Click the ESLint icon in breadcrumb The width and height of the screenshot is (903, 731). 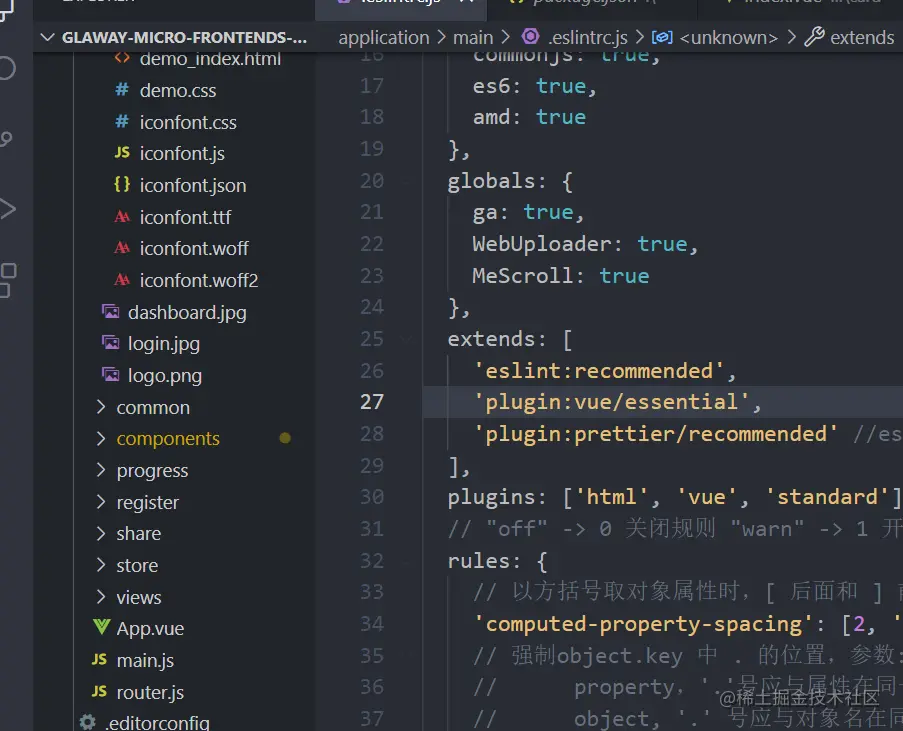(x=530, y=37)
